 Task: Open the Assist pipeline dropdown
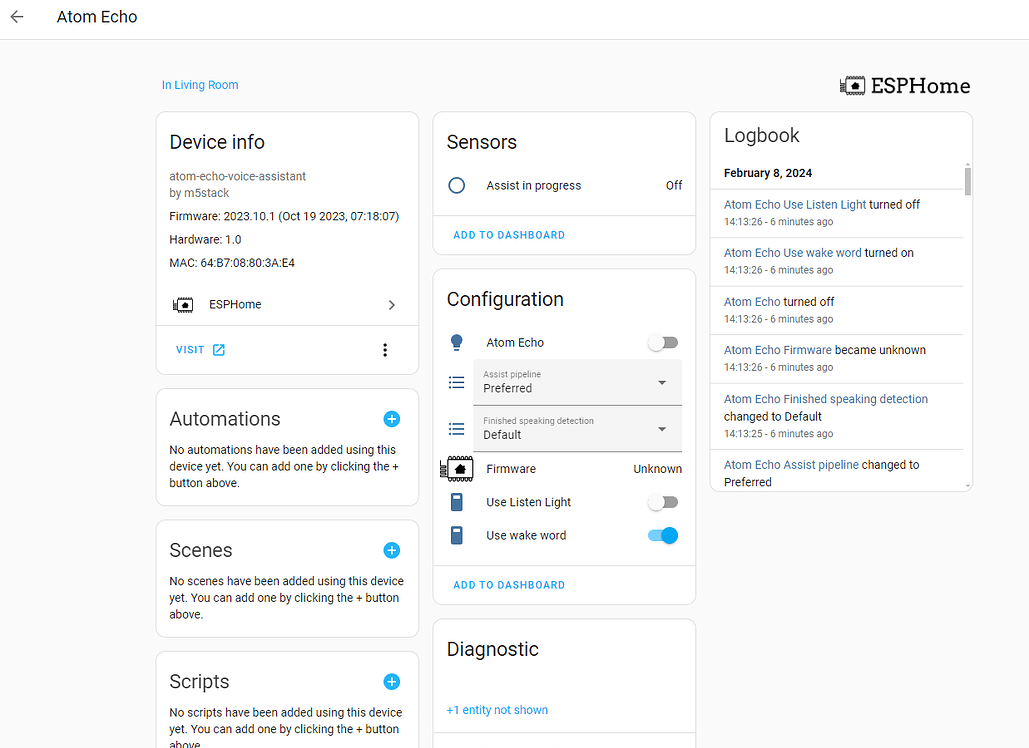tap(660, 382)
